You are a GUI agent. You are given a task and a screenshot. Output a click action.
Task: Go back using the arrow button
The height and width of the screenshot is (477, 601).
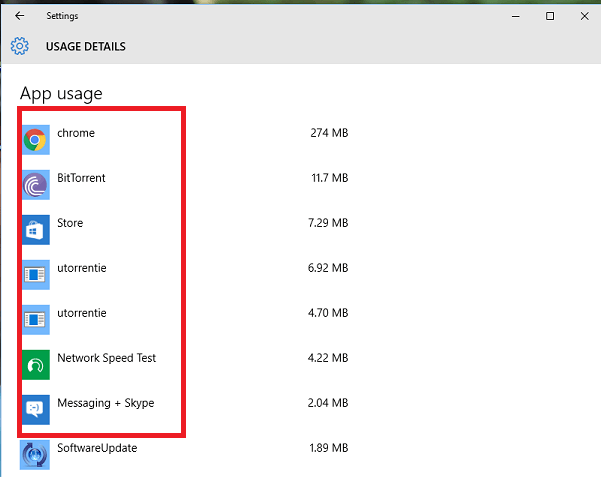[x=20, y=16]
